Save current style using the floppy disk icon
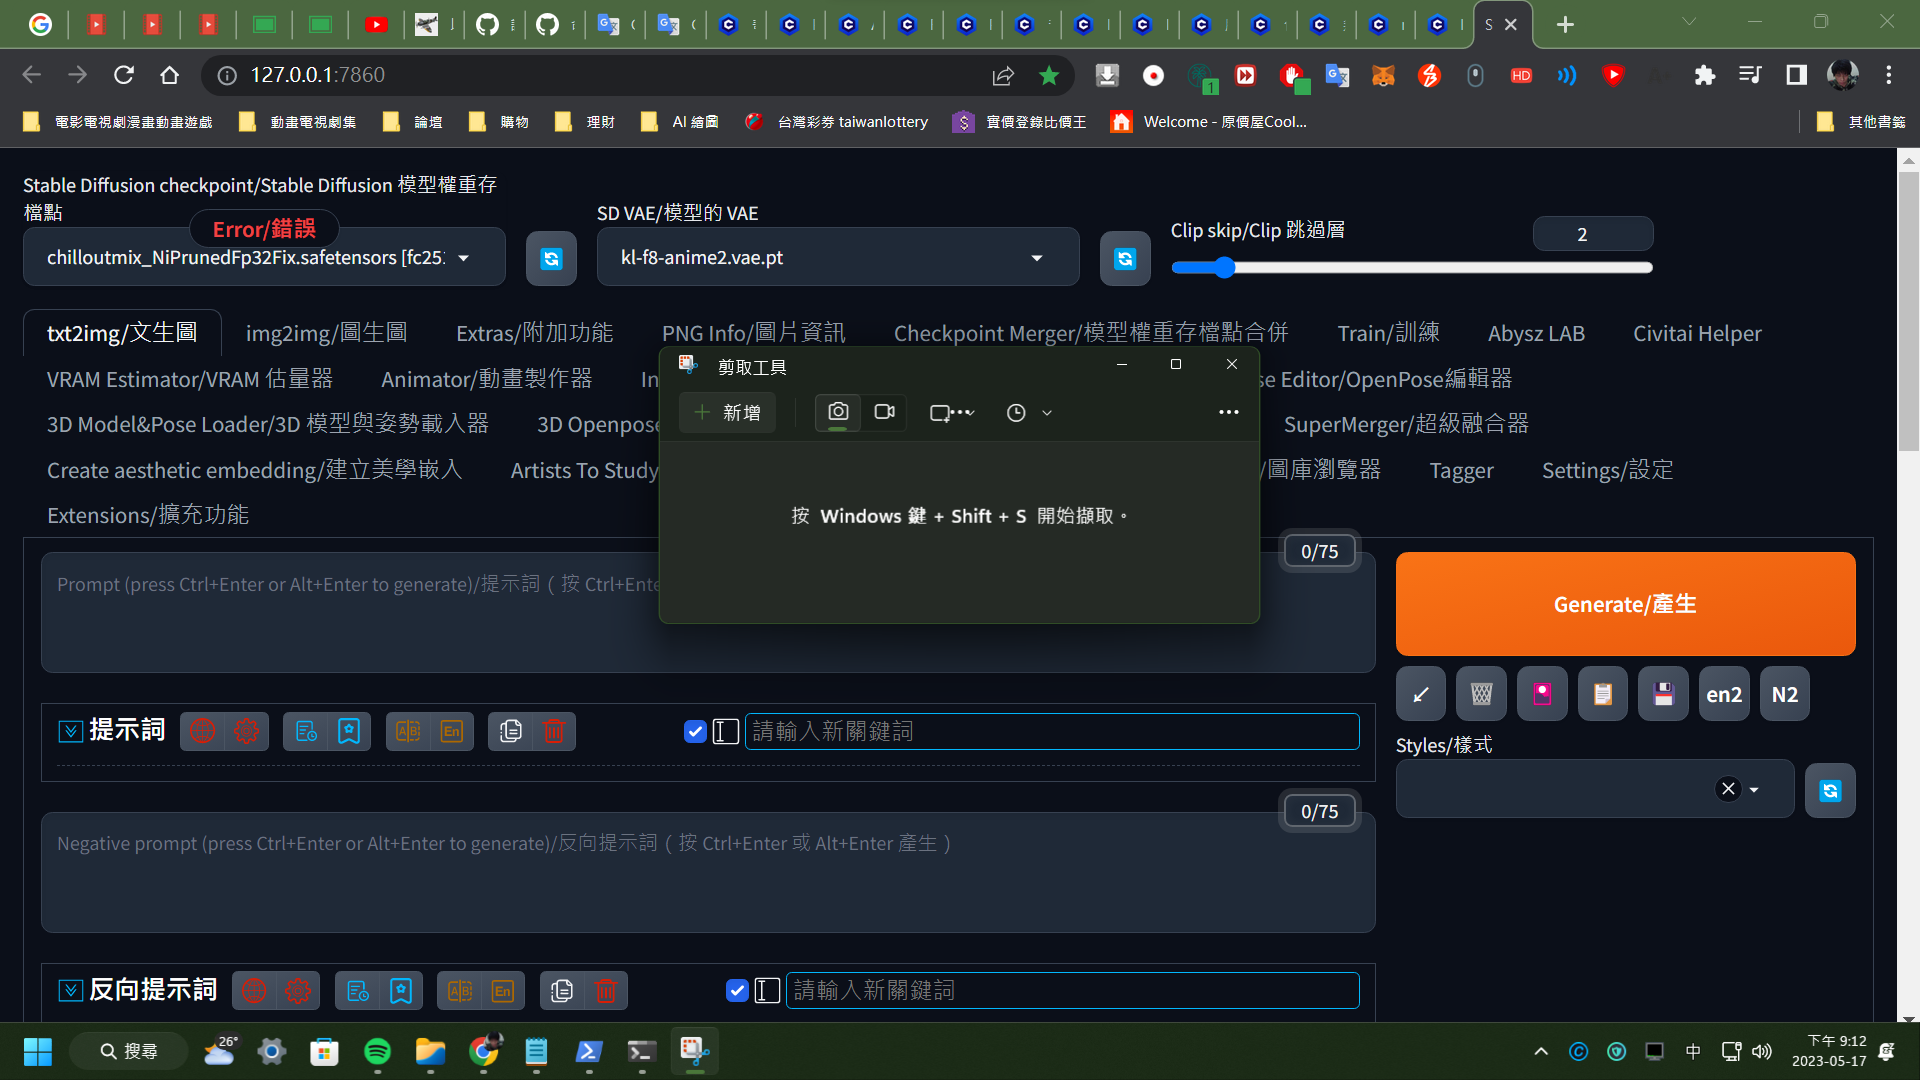Viewport: 1920px width, 1080px height. [1662, 693]
